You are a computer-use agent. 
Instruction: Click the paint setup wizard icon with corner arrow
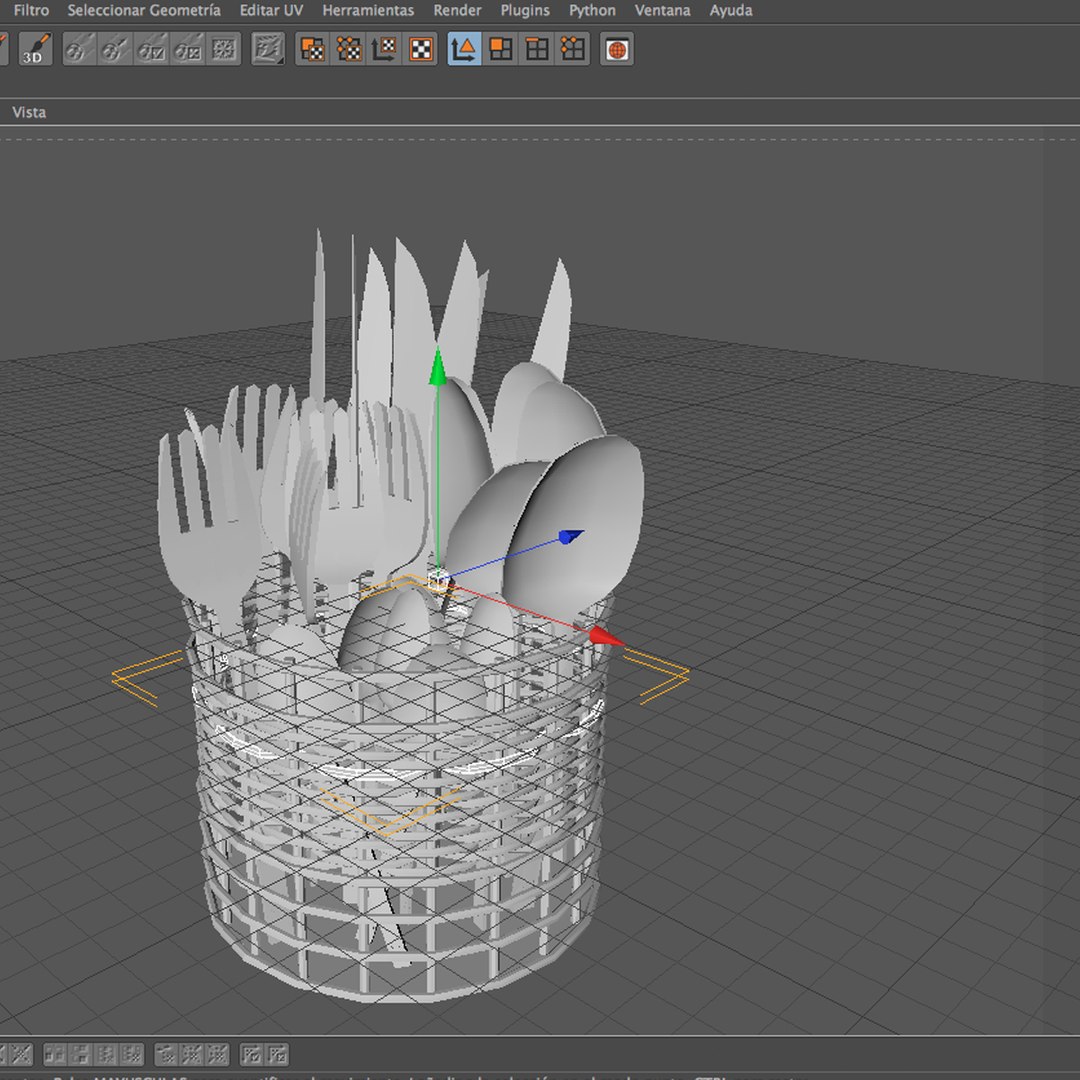point(268,49)
